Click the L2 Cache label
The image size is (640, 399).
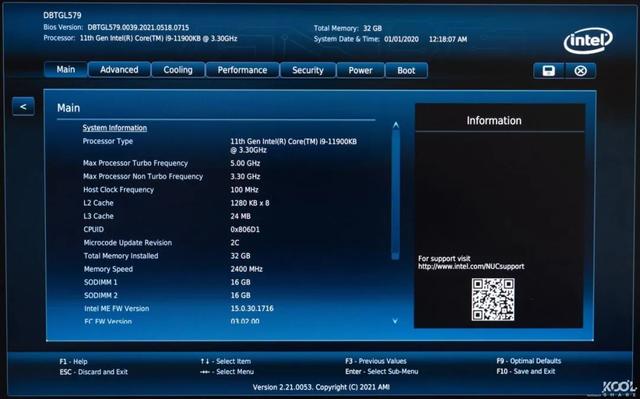98,203
